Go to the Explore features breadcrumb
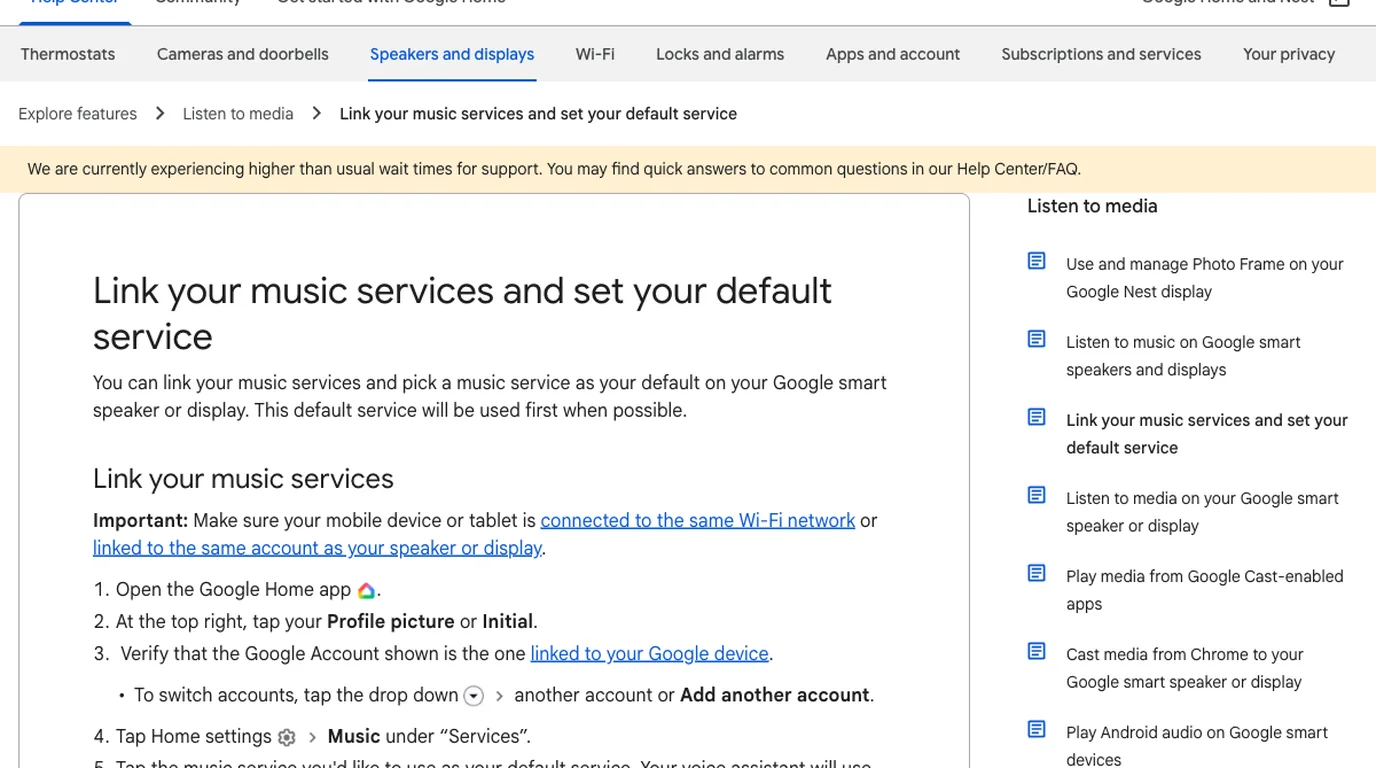This screenshot has width=1376, height=768. 78,114
